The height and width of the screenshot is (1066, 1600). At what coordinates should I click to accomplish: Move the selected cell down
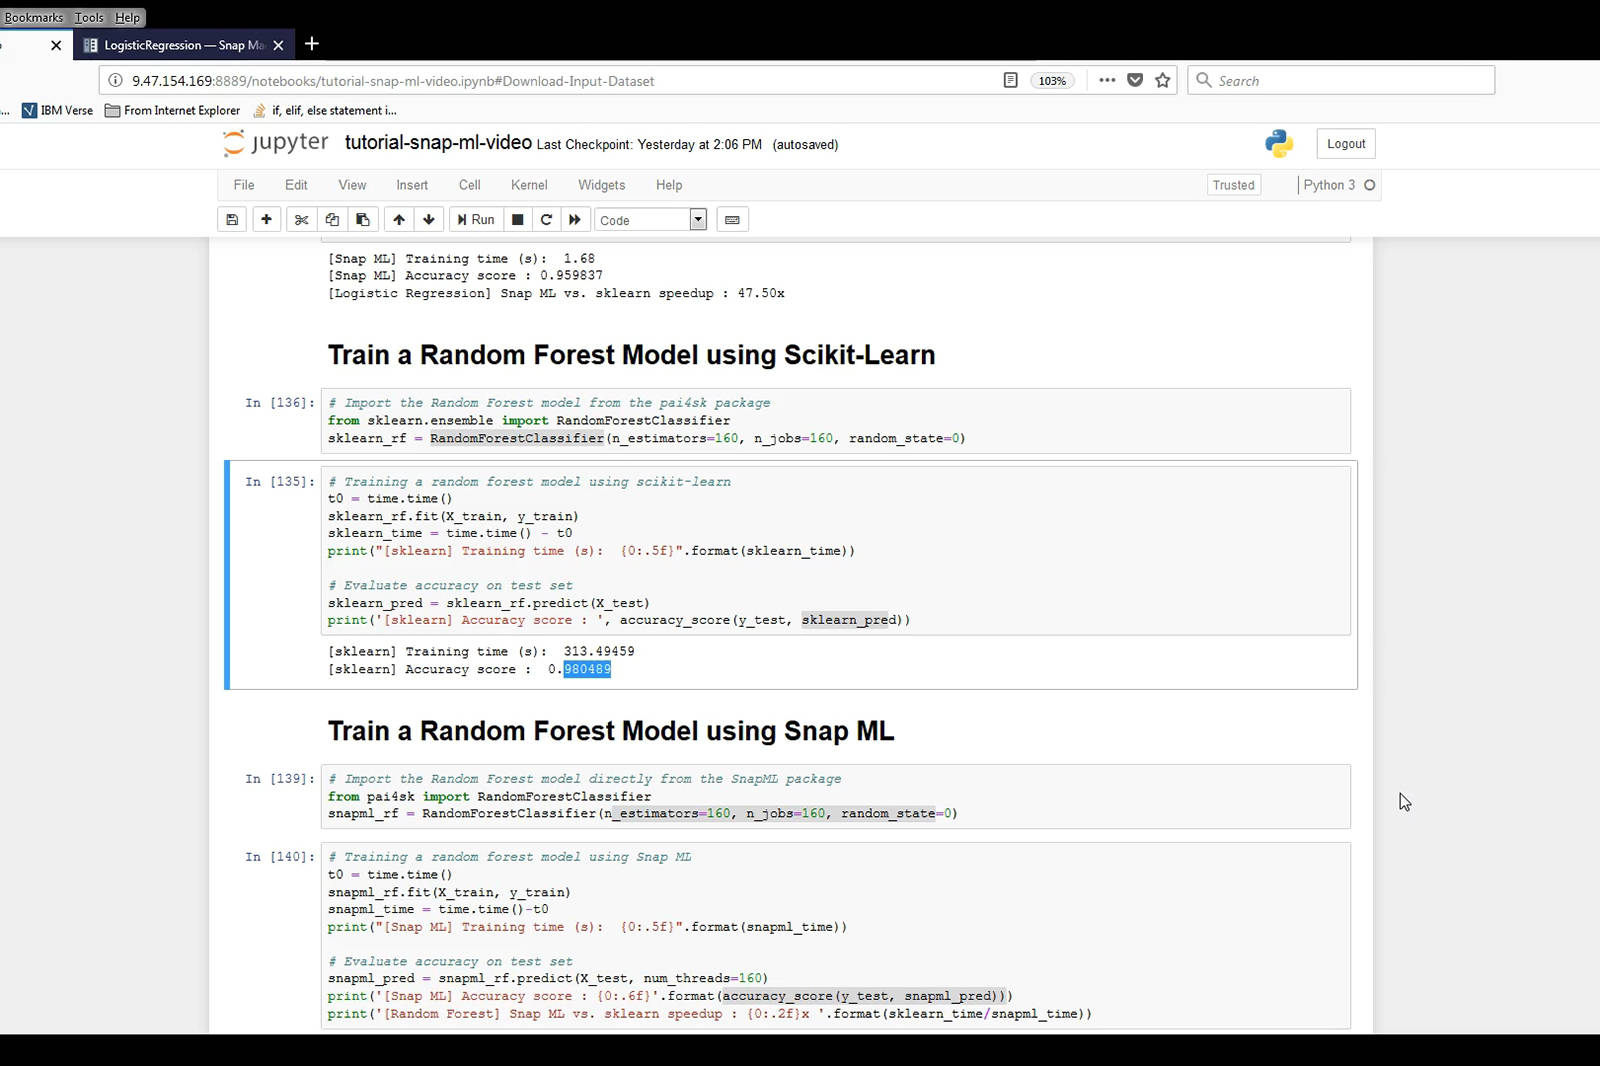429,220
